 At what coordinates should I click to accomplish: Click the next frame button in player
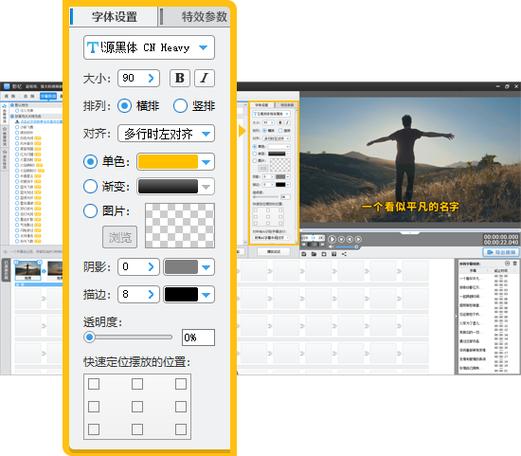pos(358,239)
